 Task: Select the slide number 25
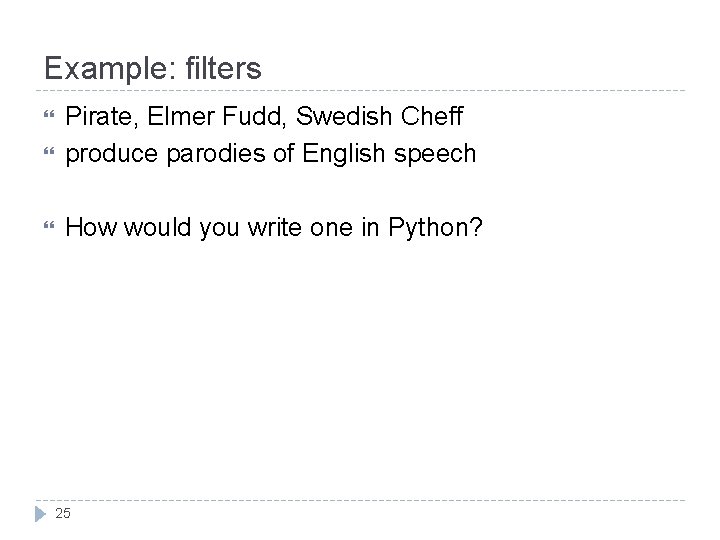[62, 513]
